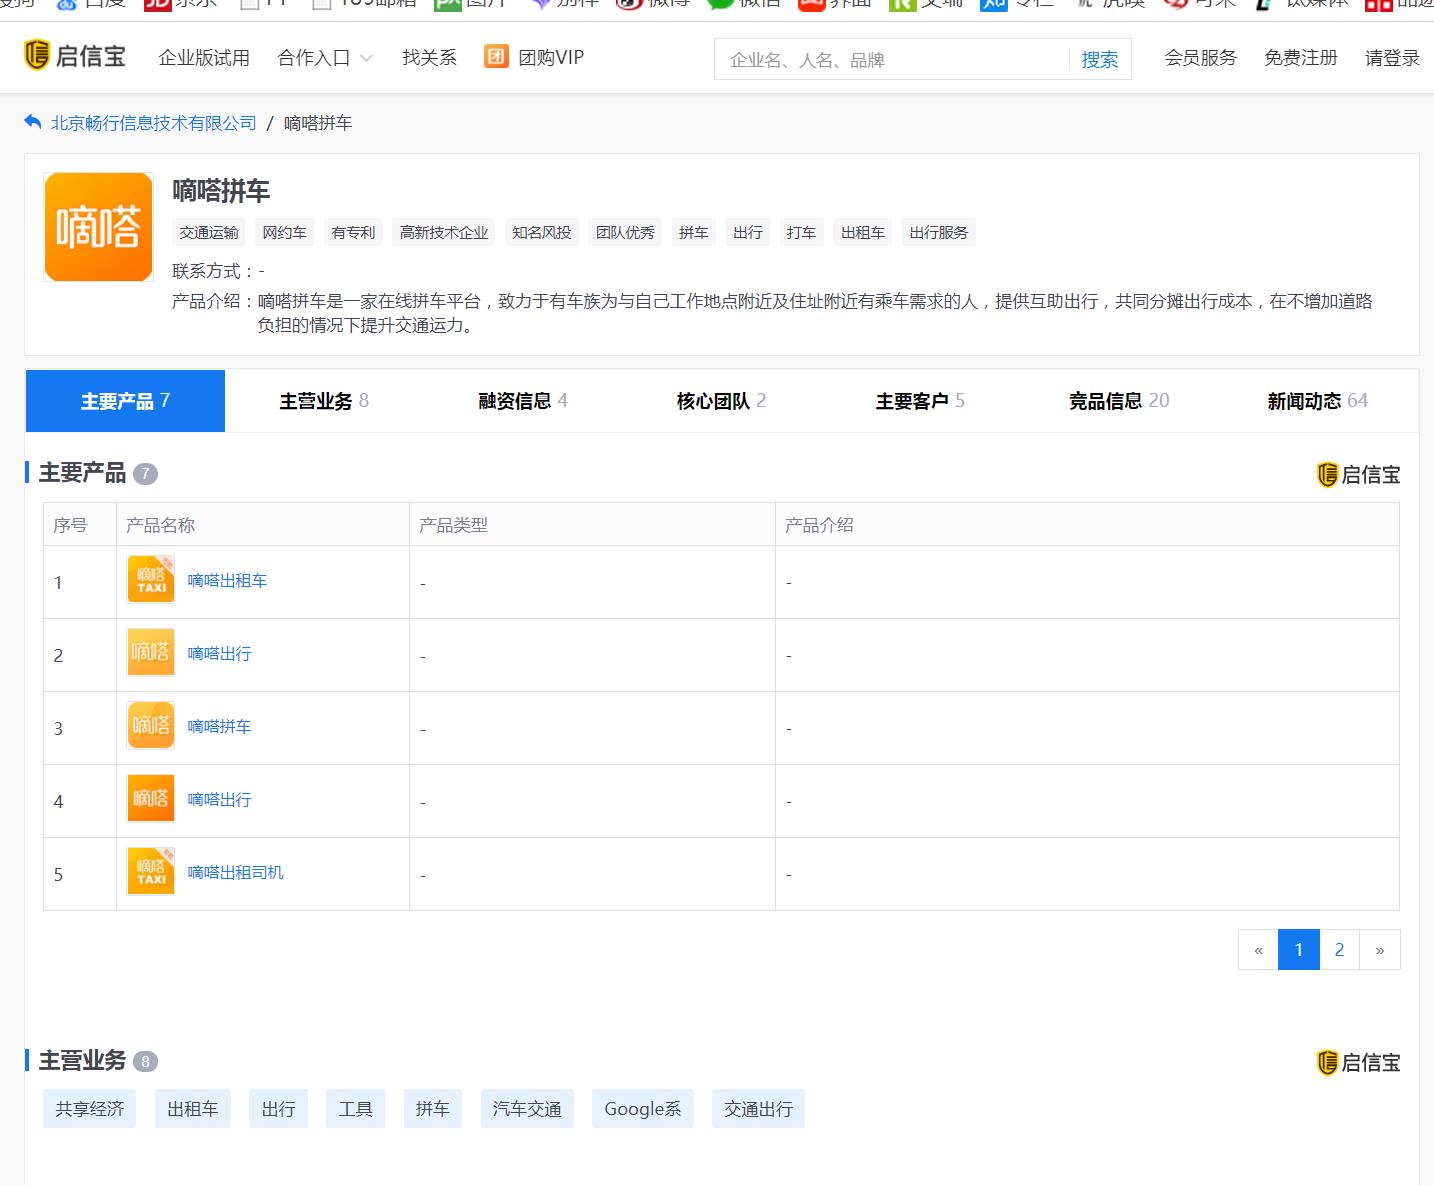Select the 拼车 tag under 主营业务
The height and width of the screenshot is (1185, 1434).
(433, 1109)
